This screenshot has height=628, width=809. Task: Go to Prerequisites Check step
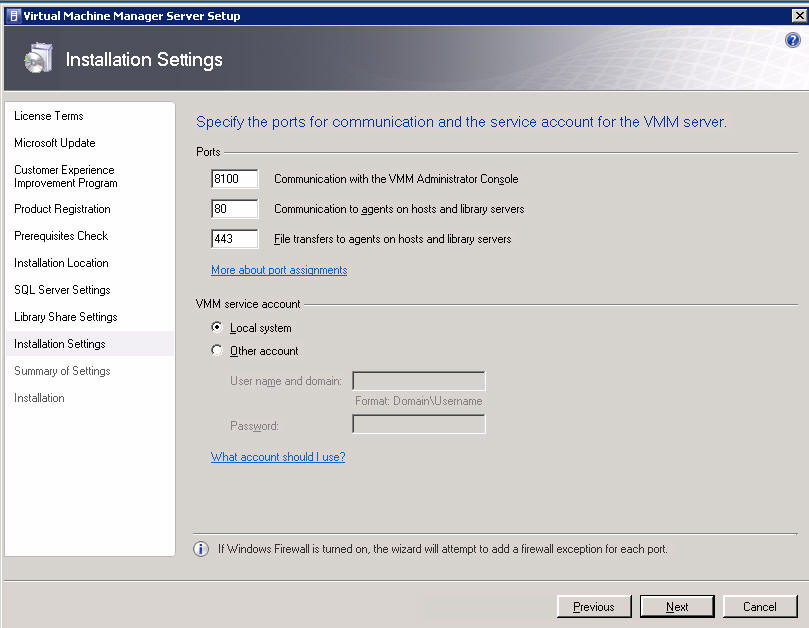(x=61, y=236)
